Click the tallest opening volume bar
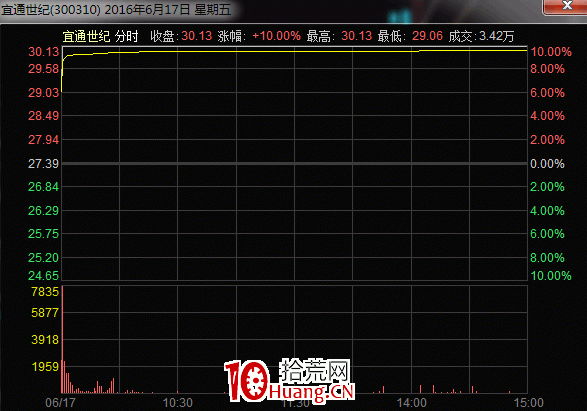Screen dimensions: 587x411 coord(62,339)
